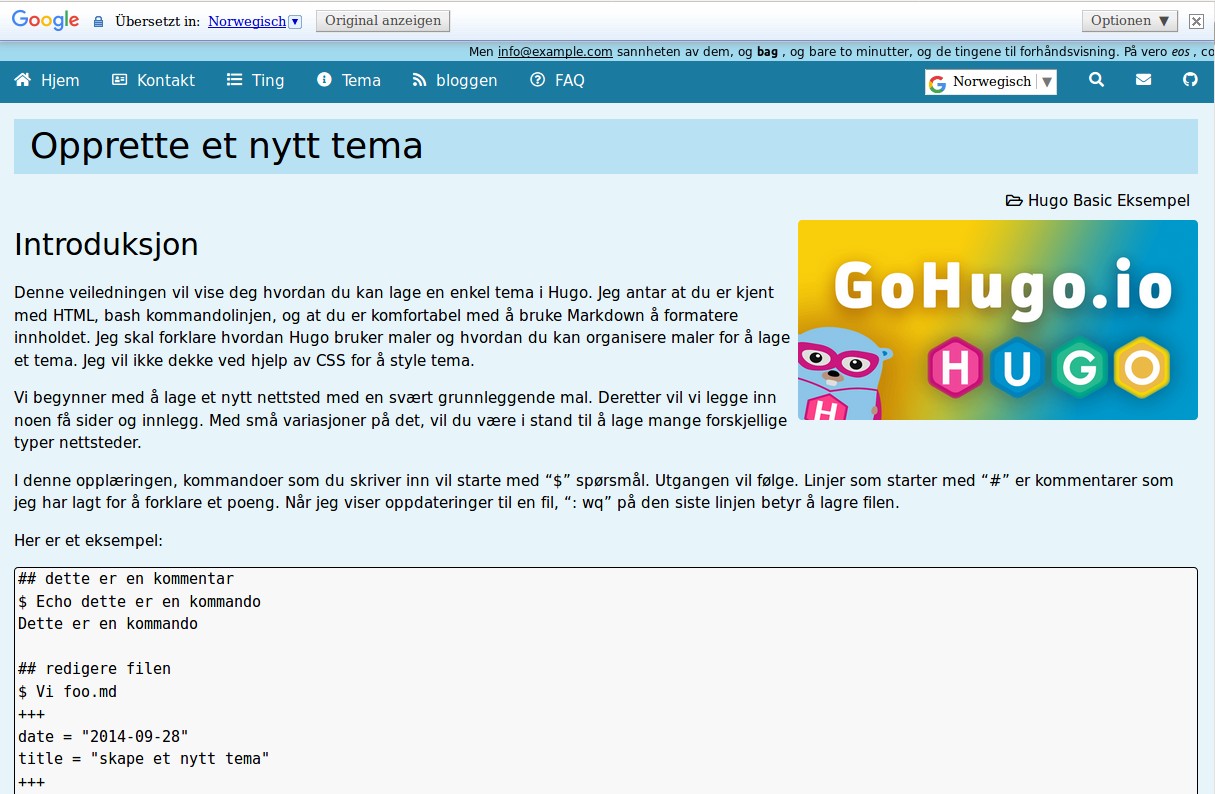Click the code line '$ Echo dette er en kommando'
The height and width of the screenshot is (794, 1215).
coord(139,602)
